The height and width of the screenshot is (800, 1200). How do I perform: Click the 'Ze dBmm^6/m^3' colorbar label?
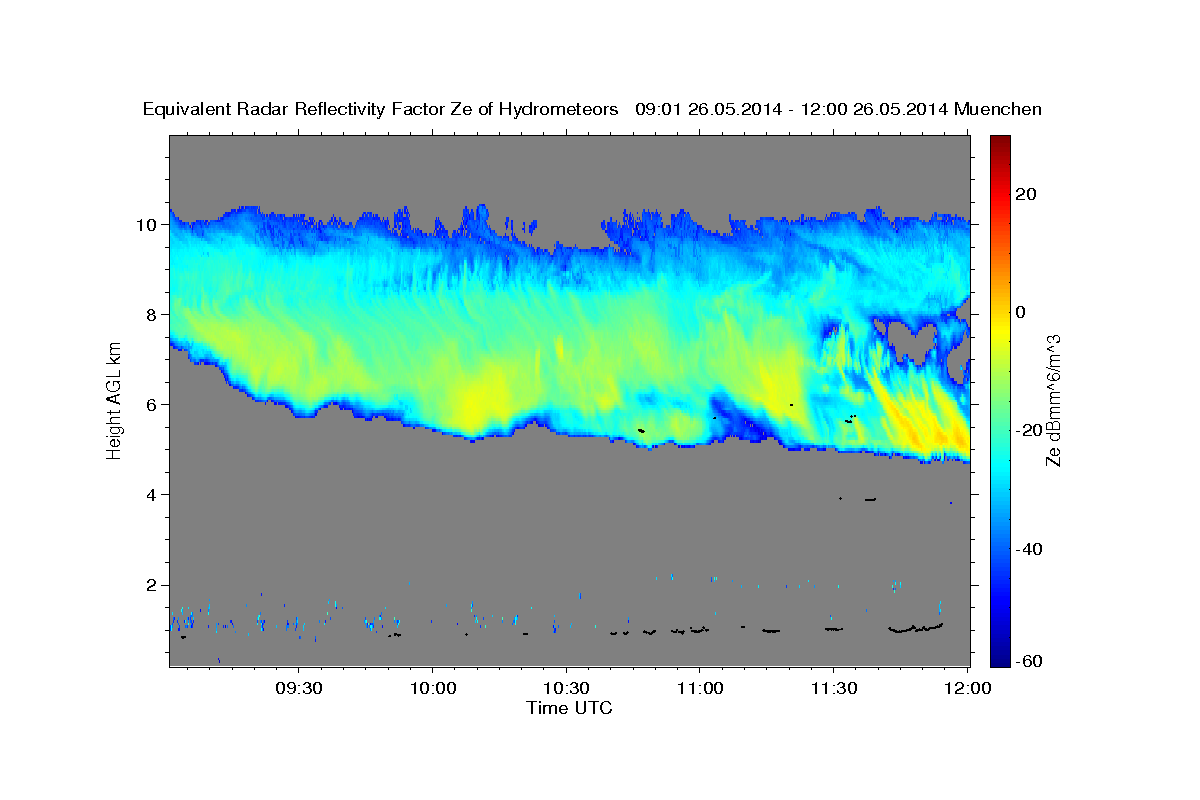click(x=1053, y=400)
